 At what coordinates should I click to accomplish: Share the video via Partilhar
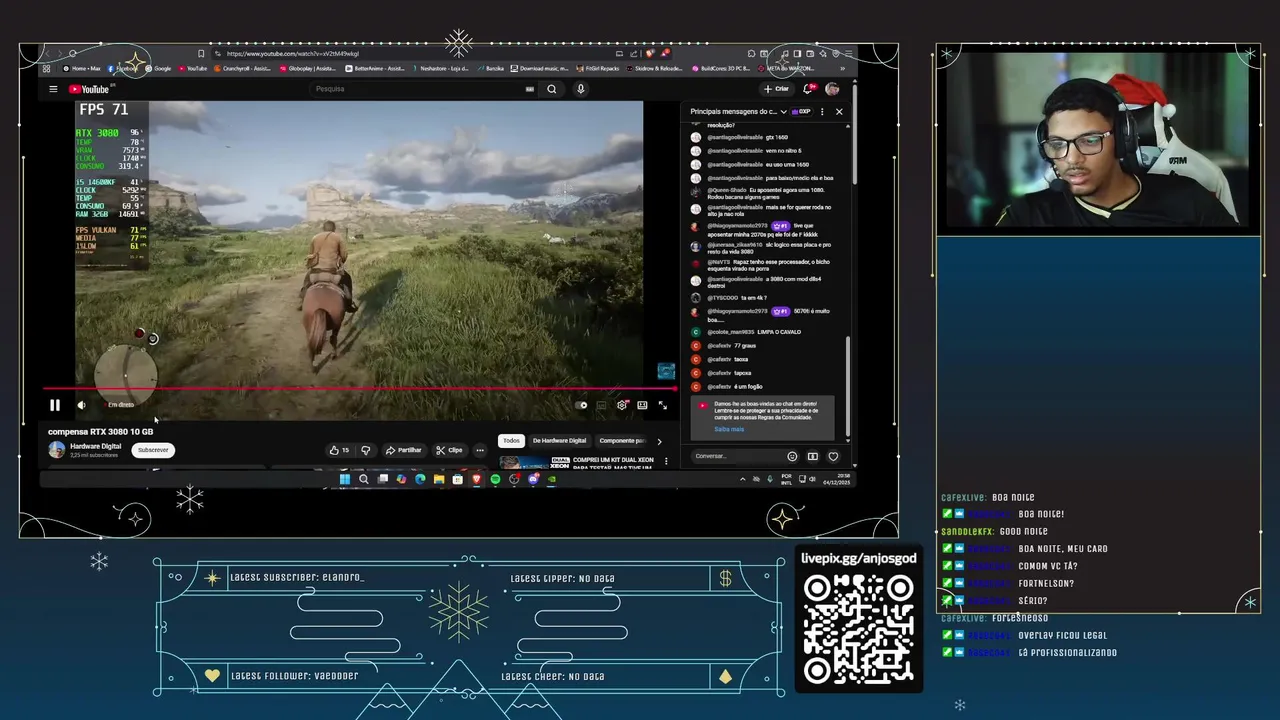pyautogui.click(x=404, y=450)
